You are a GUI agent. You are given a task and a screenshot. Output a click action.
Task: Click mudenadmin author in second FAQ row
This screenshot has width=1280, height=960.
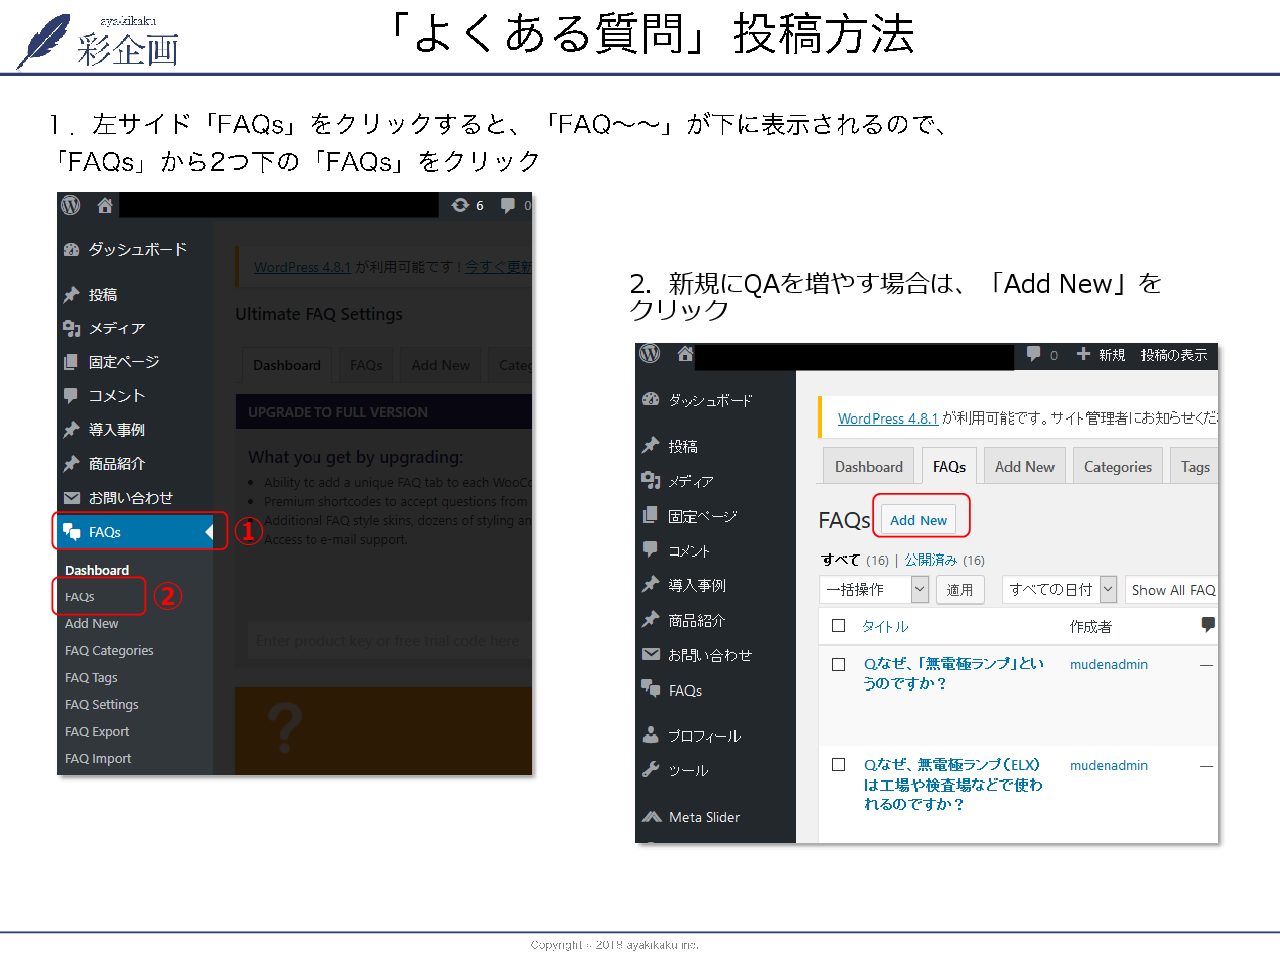point(1109,765)
